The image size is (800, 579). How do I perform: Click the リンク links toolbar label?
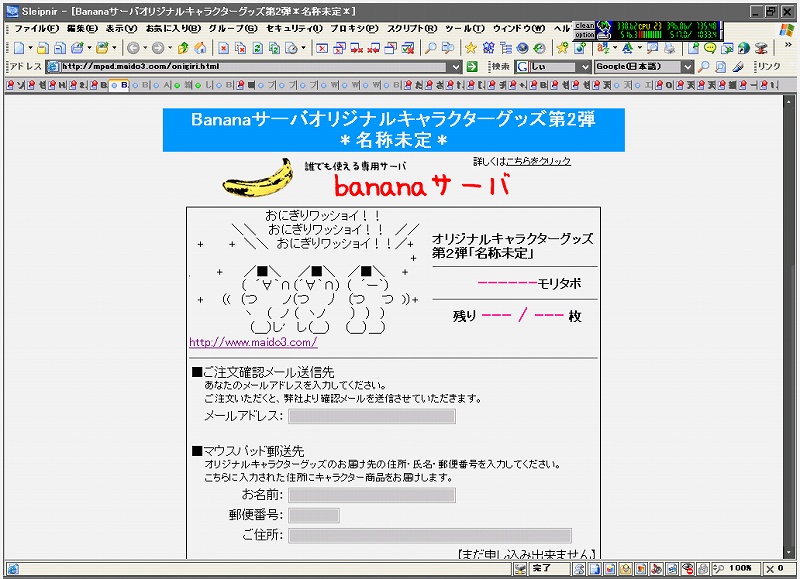[x=769, y=66]
